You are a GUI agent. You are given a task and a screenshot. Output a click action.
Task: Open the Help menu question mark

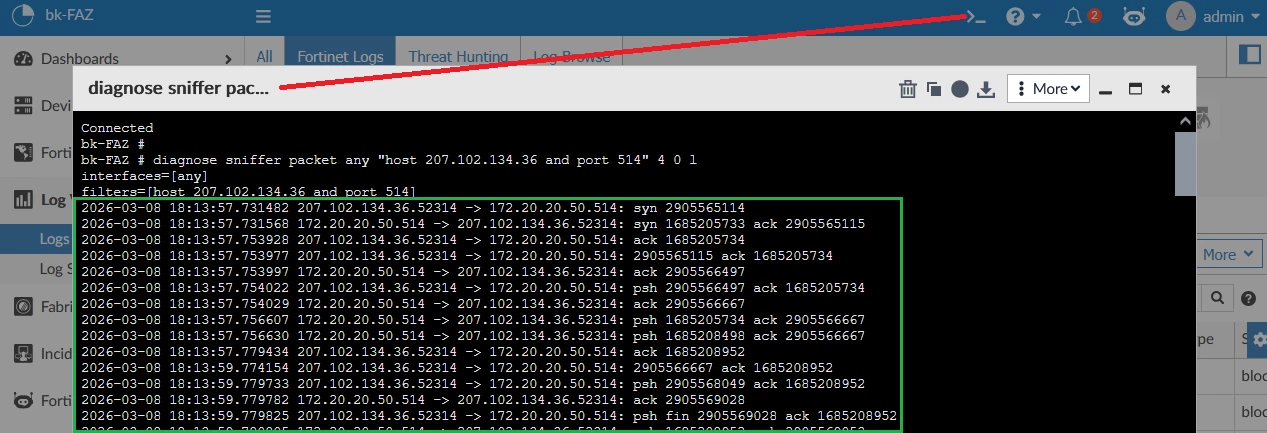[1015, 17]
